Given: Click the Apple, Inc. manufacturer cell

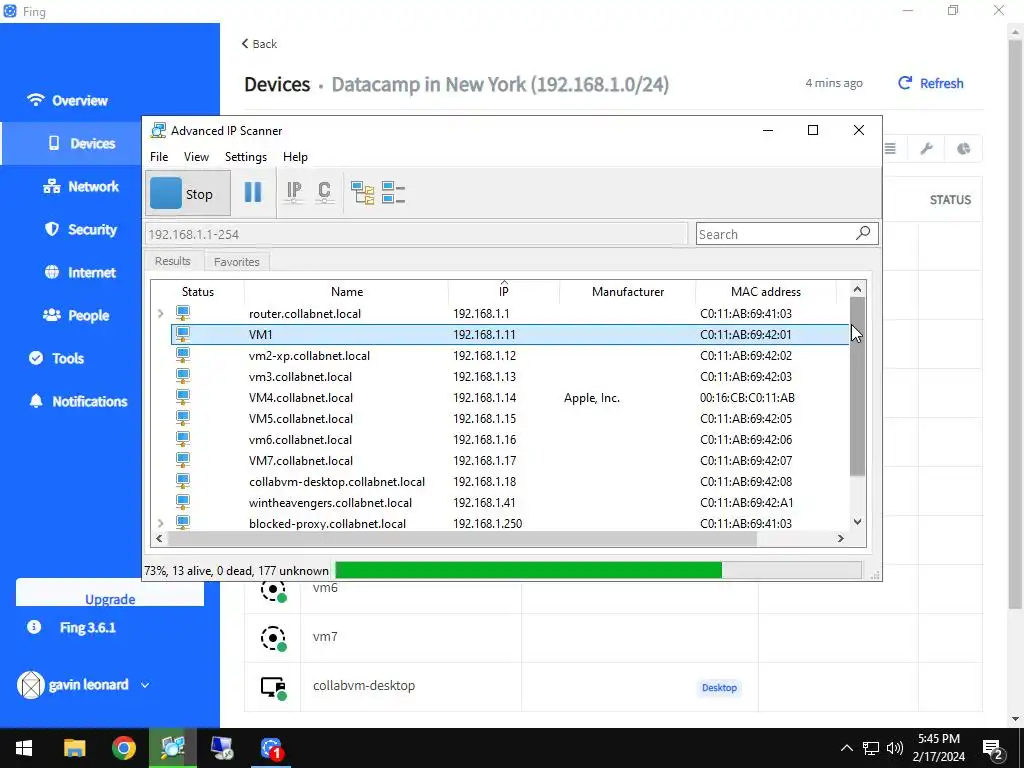Looking at the screenshot, I should 592,398.
